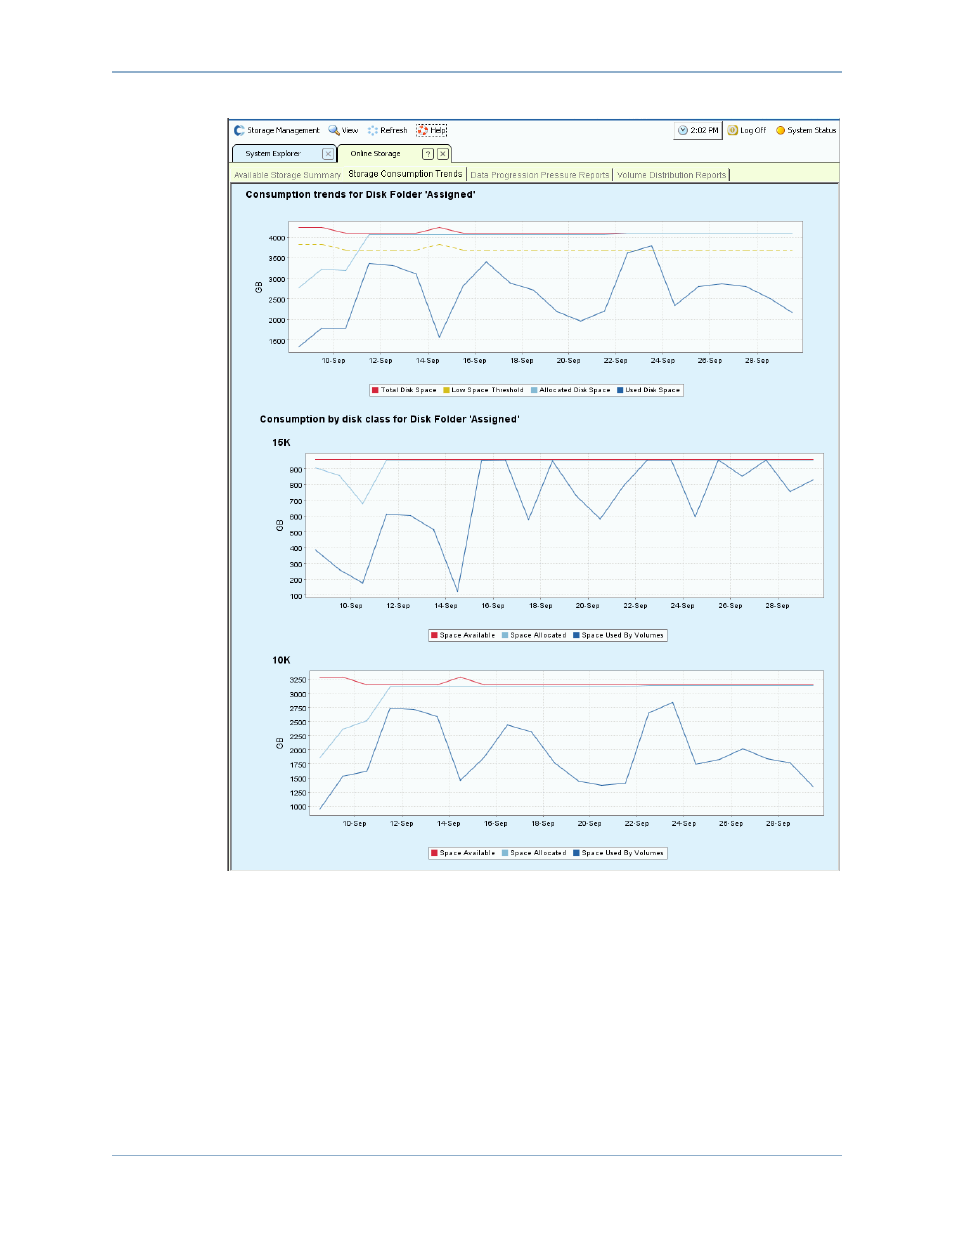
Task: Click the clock icon showing 2:02 PM
Action: click(x=683, y=130)
